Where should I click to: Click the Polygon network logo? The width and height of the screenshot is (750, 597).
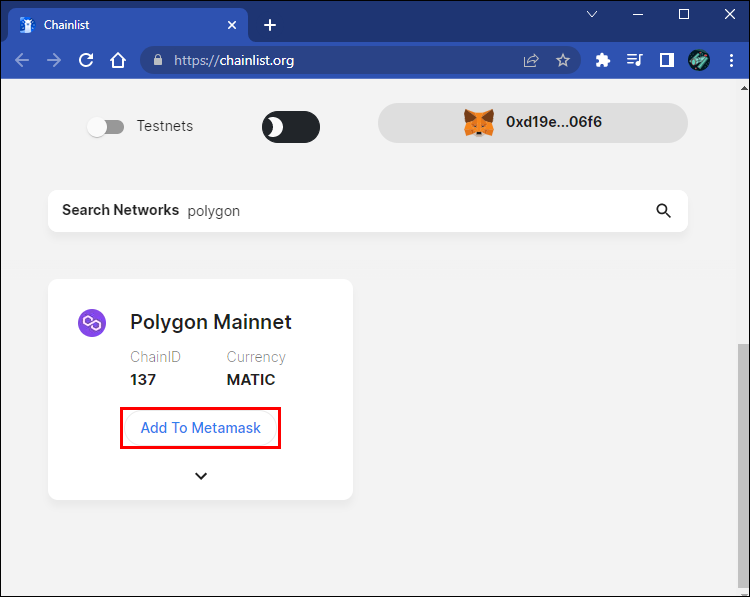click(x=92, y=323)
